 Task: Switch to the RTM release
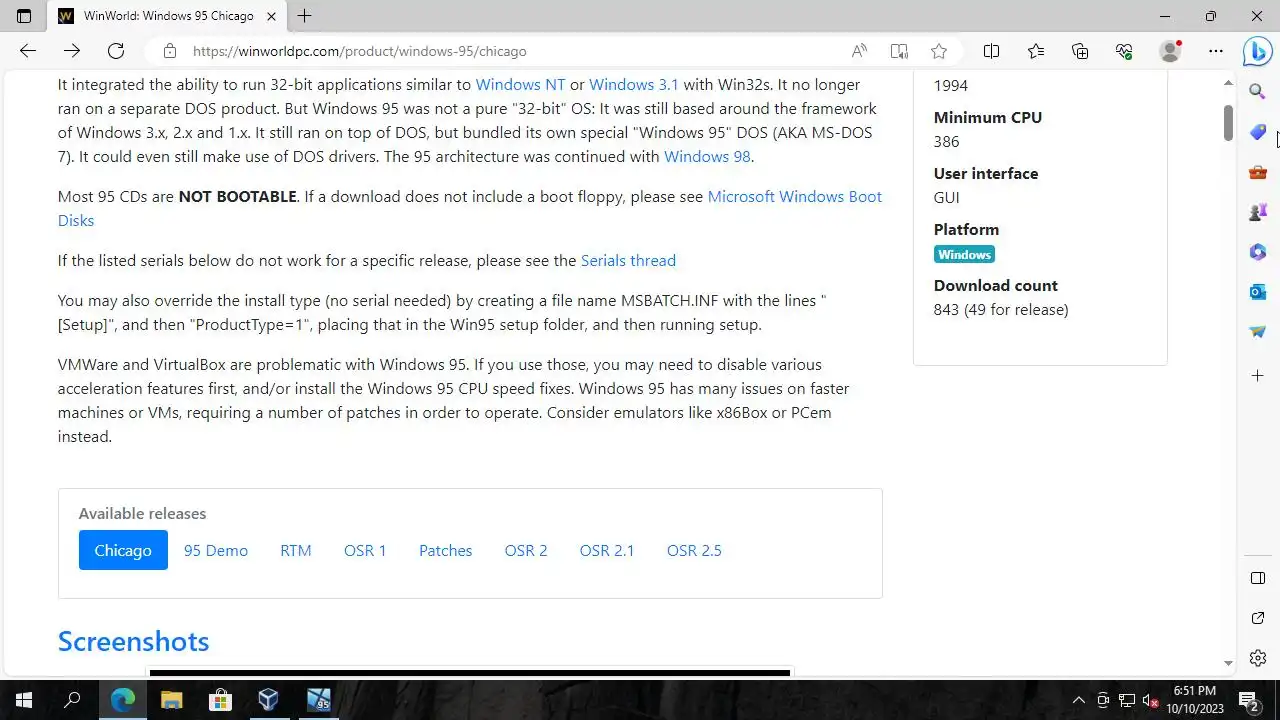tap(296, 550)
